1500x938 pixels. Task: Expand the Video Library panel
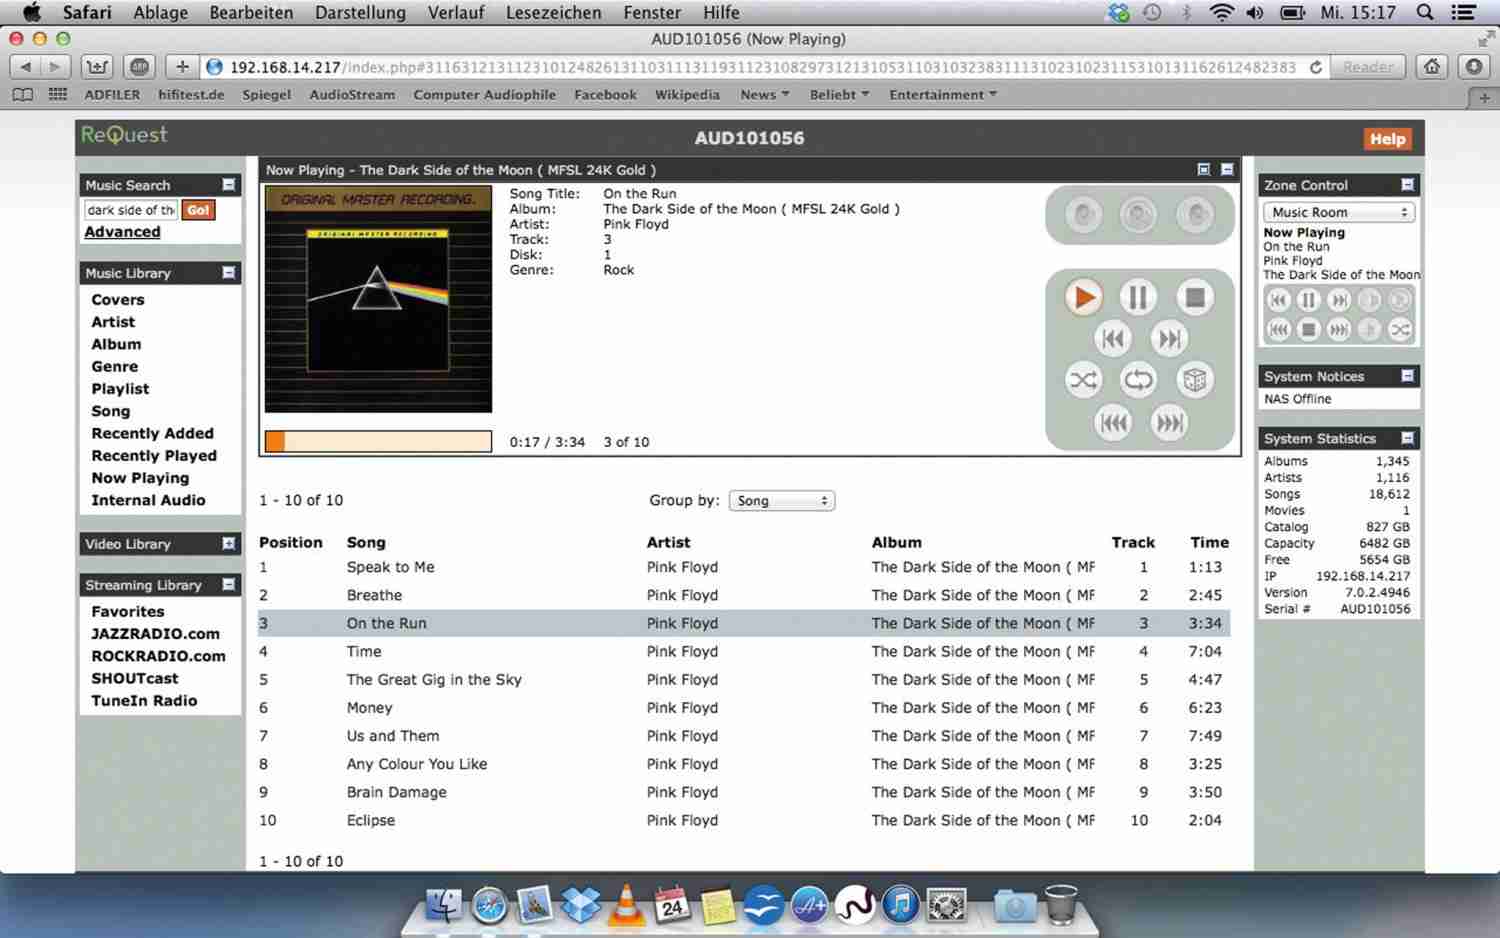click(x=228, y=544)
